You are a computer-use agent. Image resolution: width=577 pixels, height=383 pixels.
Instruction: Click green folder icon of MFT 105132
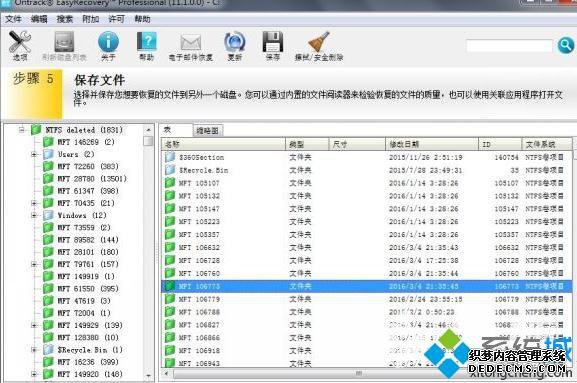170,196
